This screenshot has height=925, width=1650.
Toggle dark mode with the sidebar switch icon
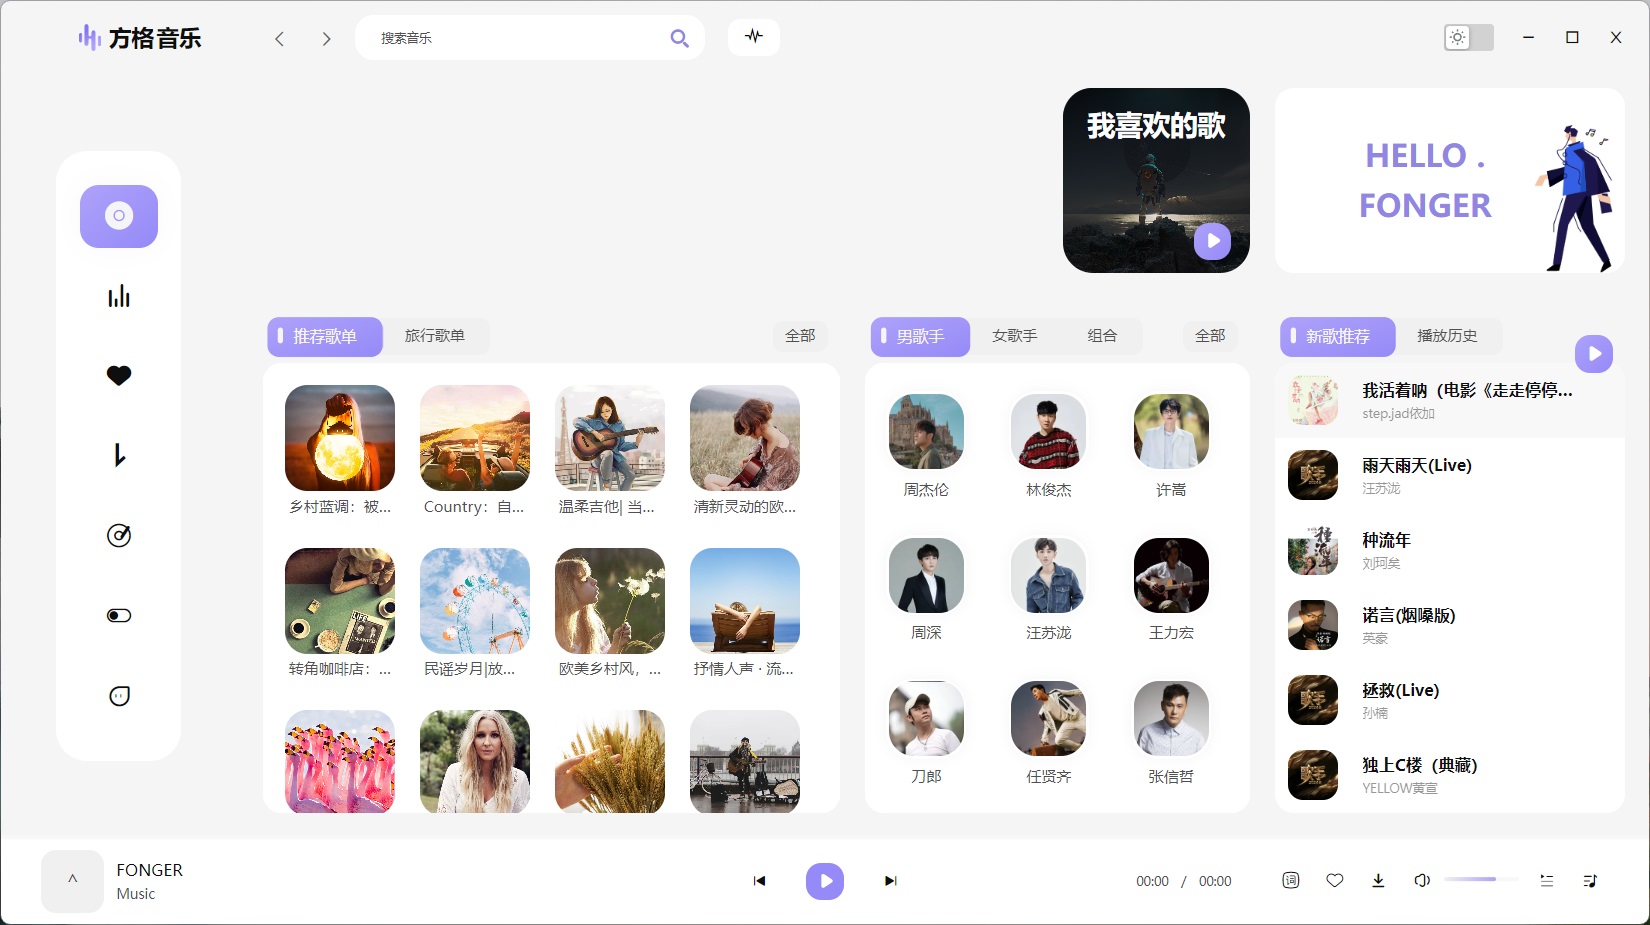118,615
